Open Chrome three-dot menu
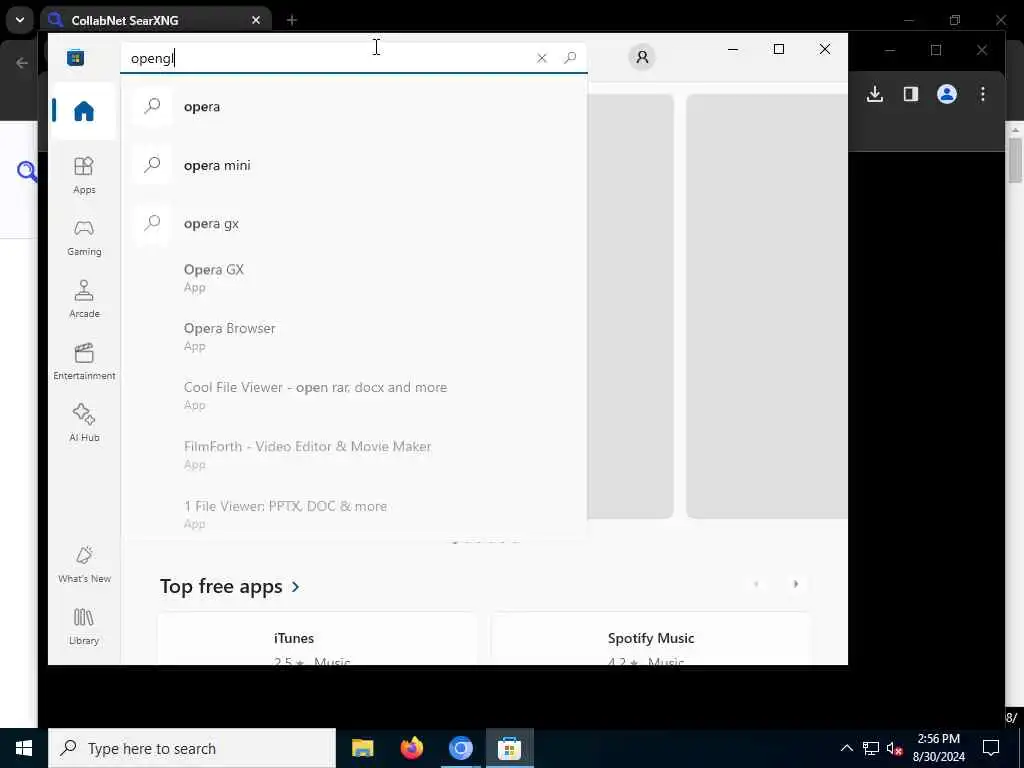 [983, 95]
